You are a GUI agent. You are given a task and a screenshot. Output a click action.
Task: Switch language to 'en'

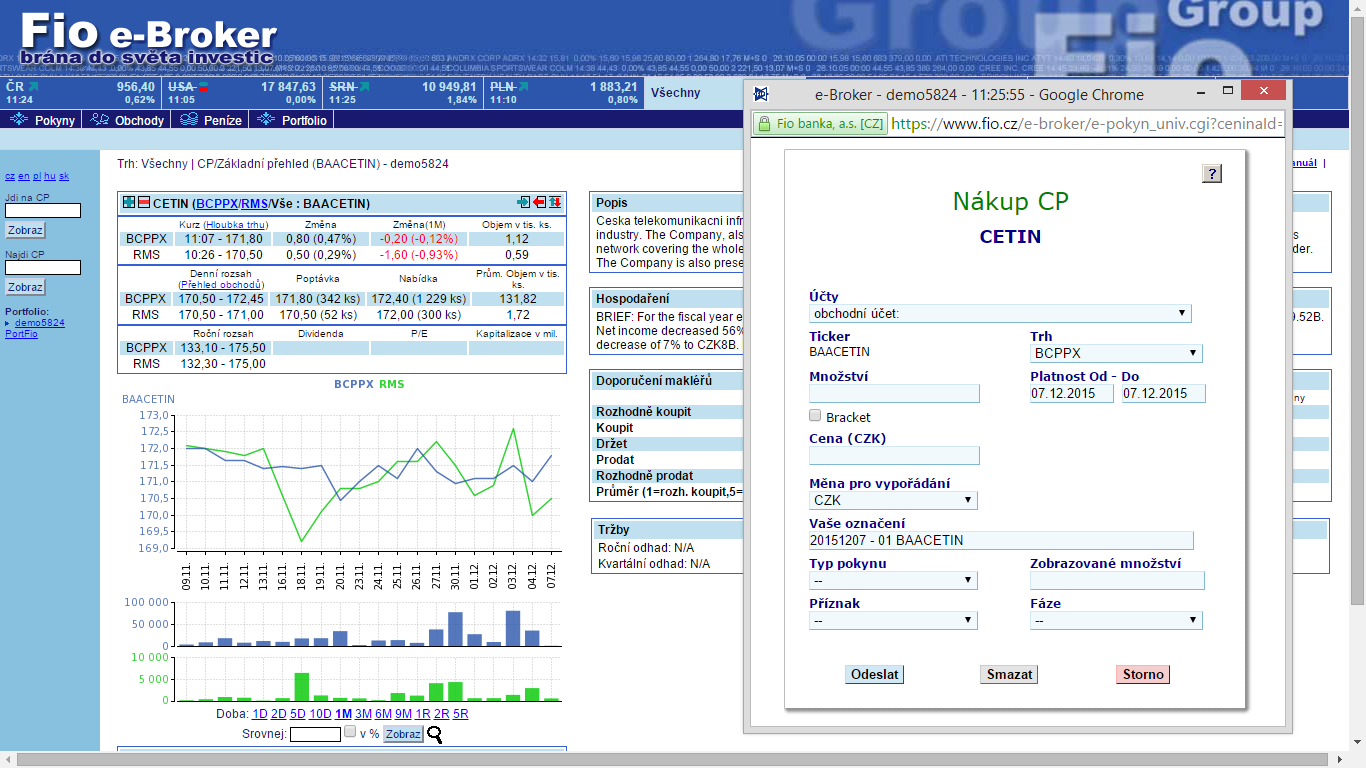[x=23, y=176]
